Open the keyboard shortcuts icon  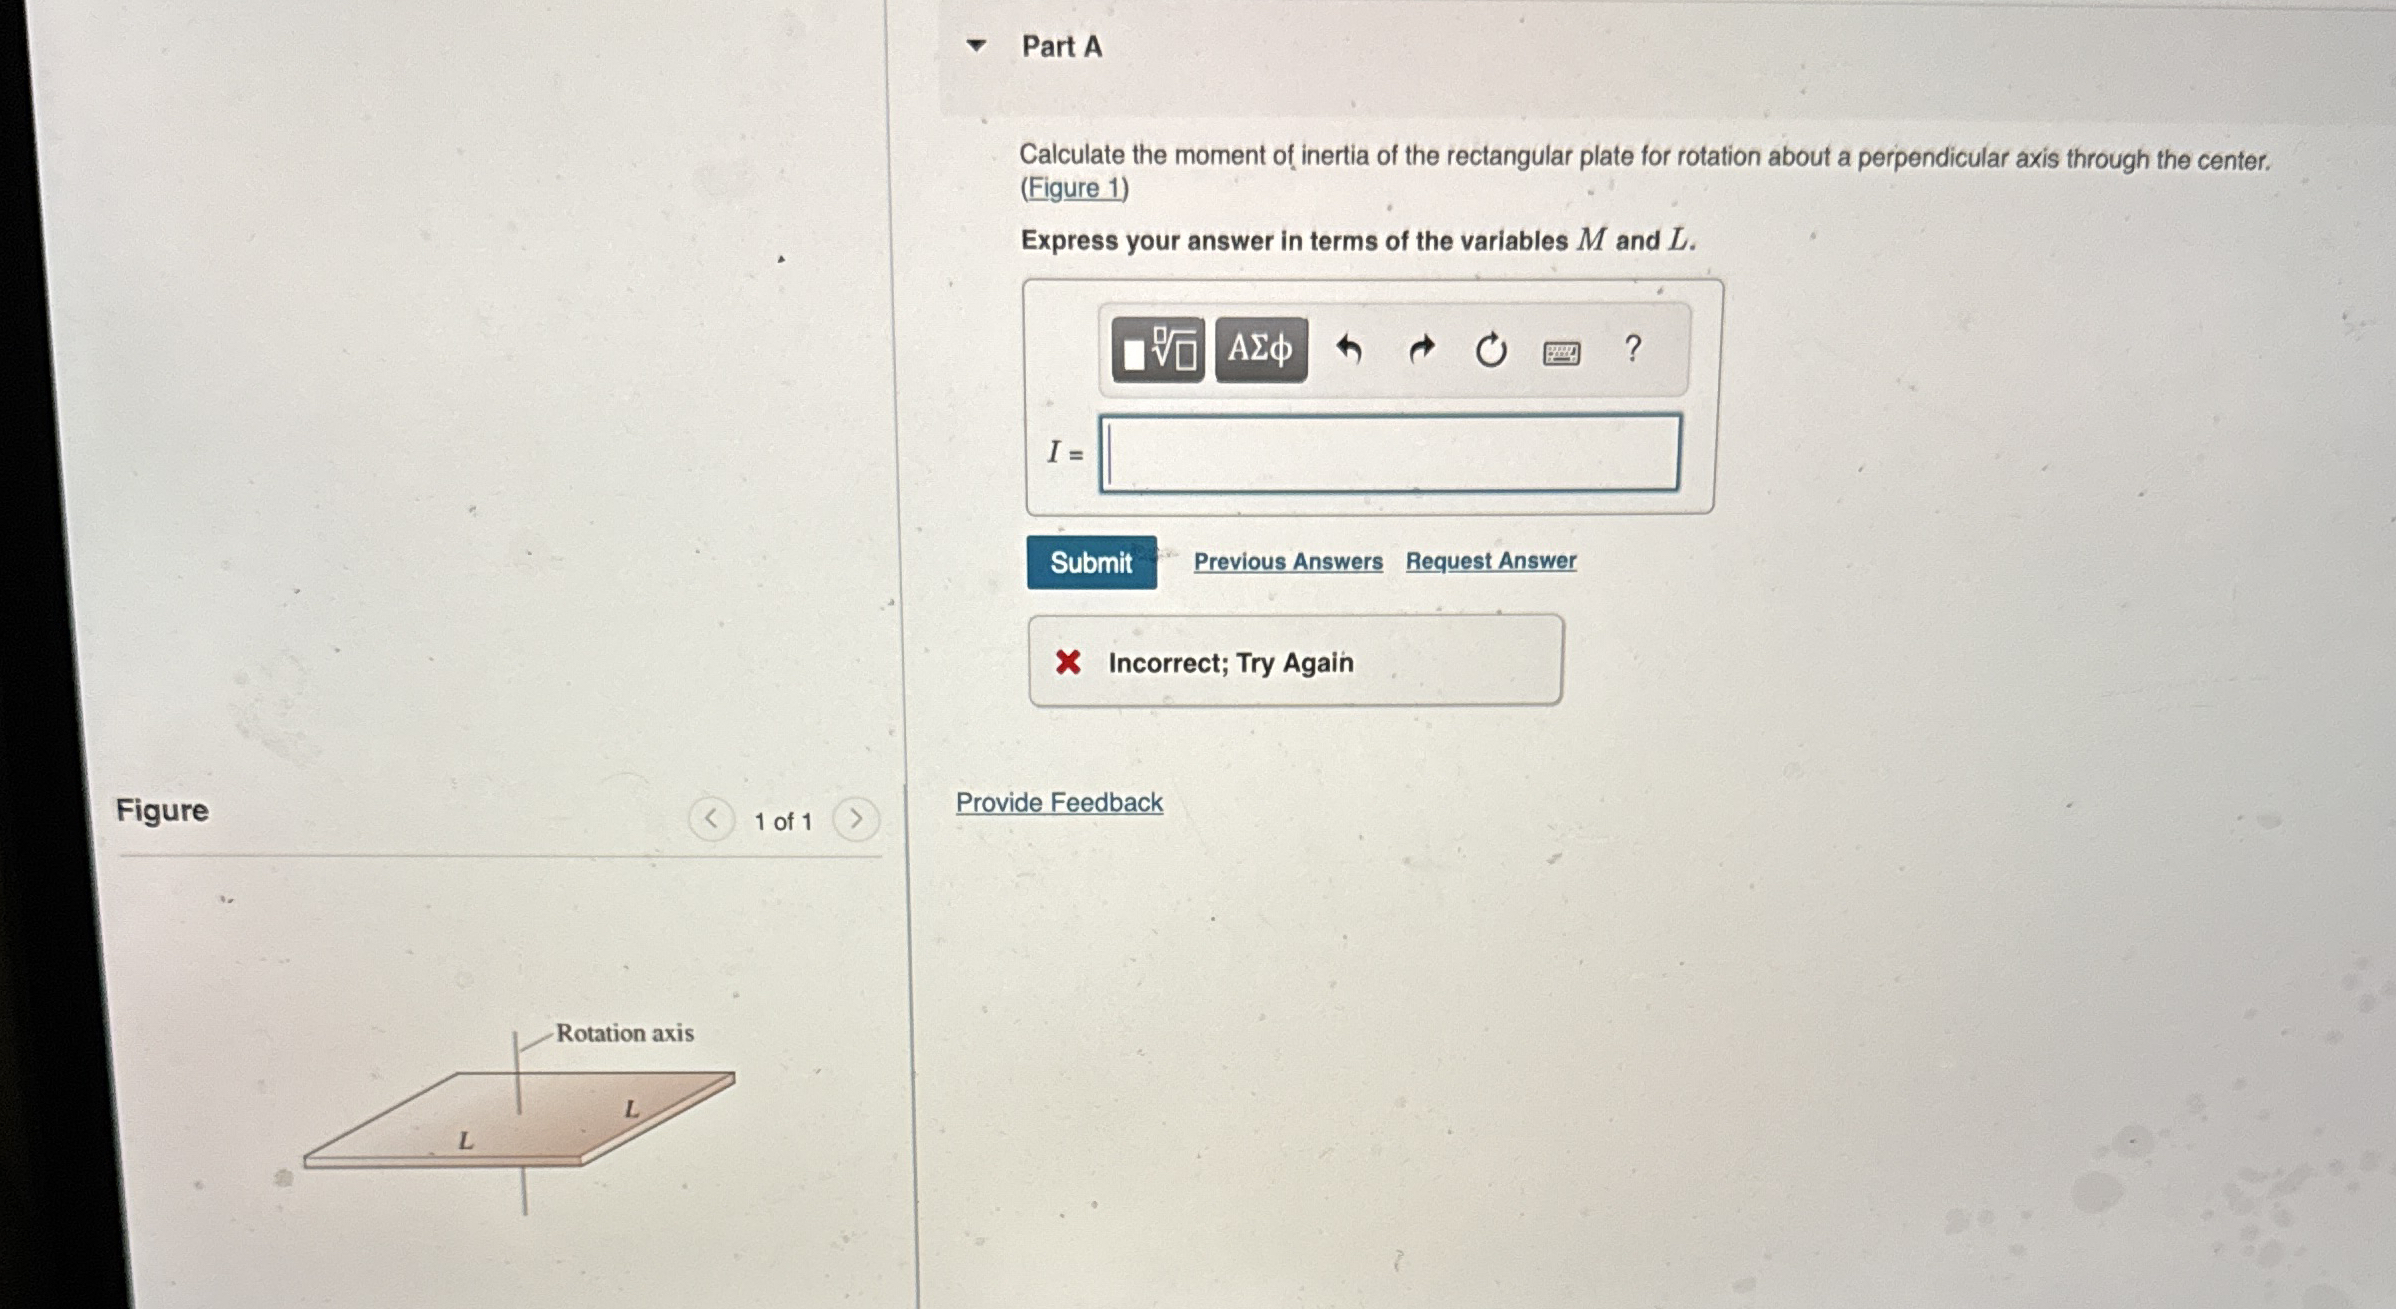click(1561, 352)
